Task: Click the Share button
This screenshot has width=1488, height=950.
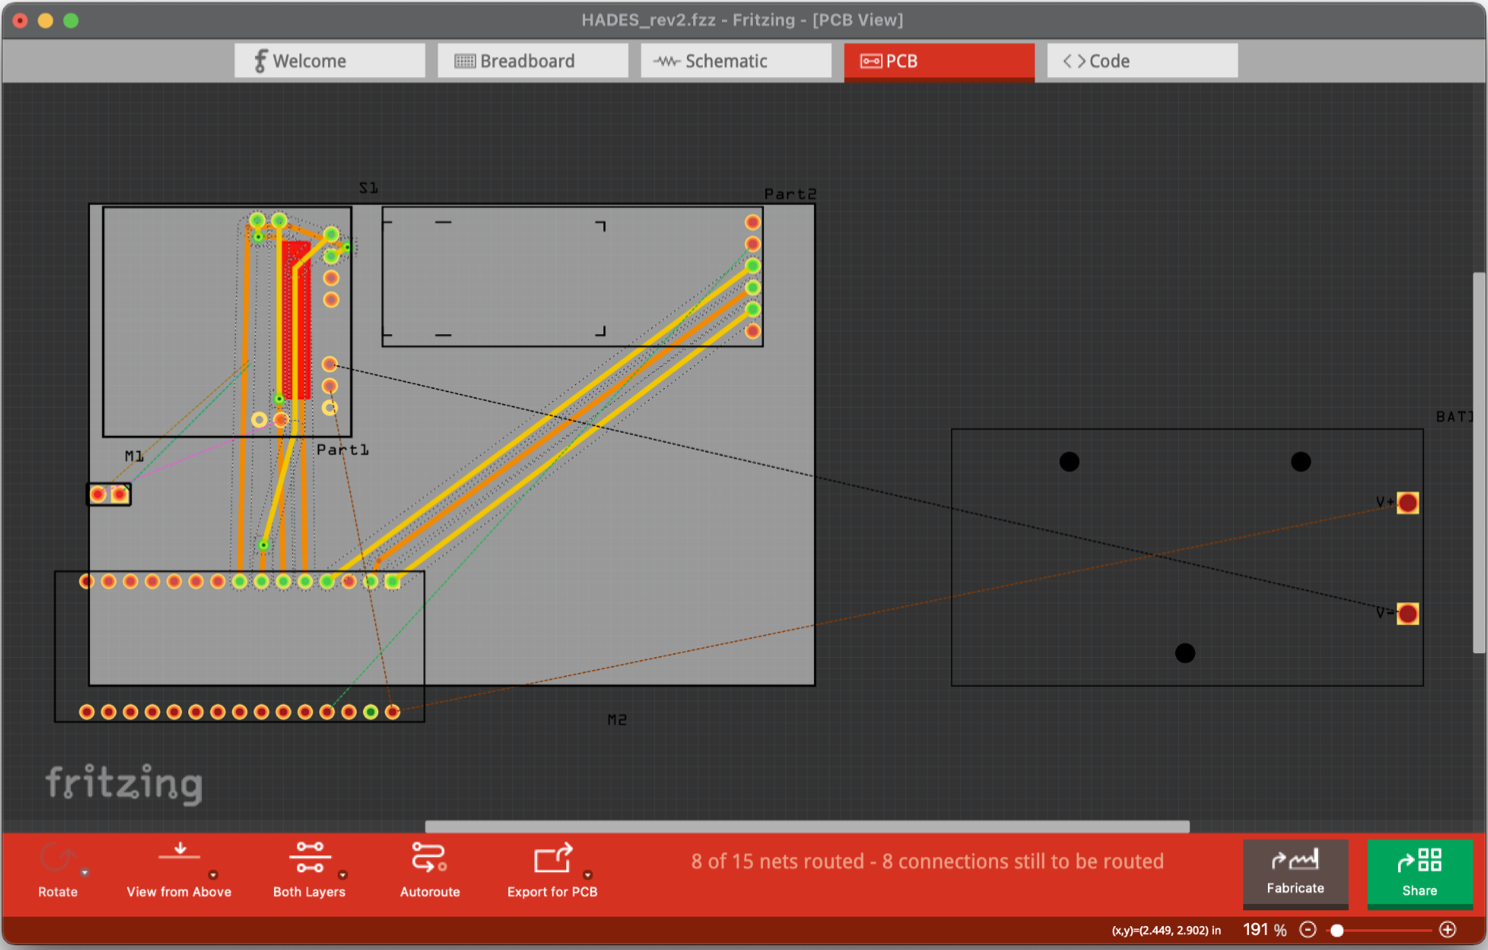Action: [1419, 872]
